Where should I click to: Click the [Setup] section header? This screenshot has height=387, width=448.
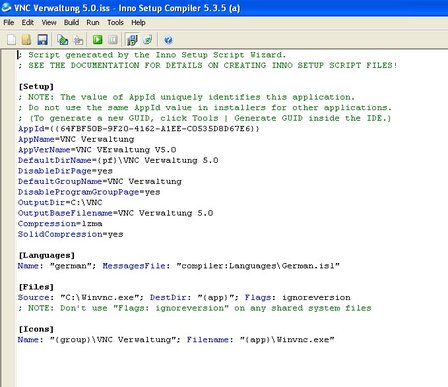coord(36,86)
